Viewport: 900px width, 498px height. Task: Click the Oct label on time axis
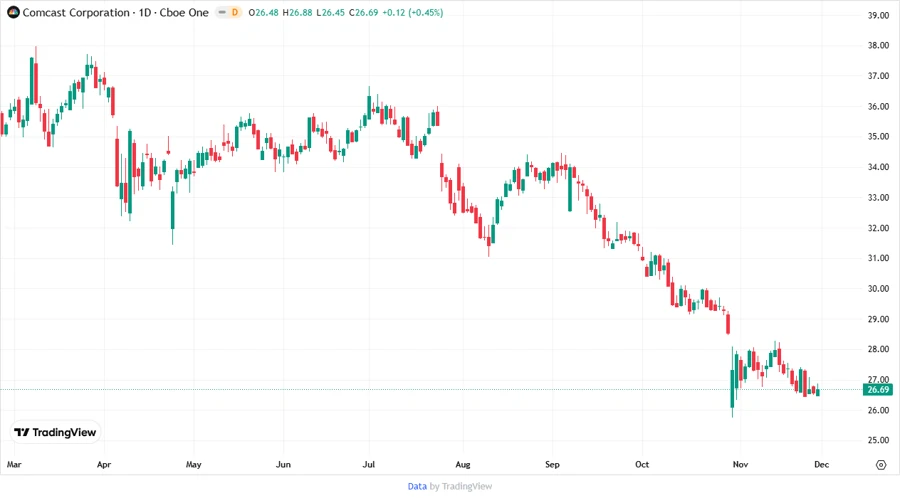click(x=642, y=464)
